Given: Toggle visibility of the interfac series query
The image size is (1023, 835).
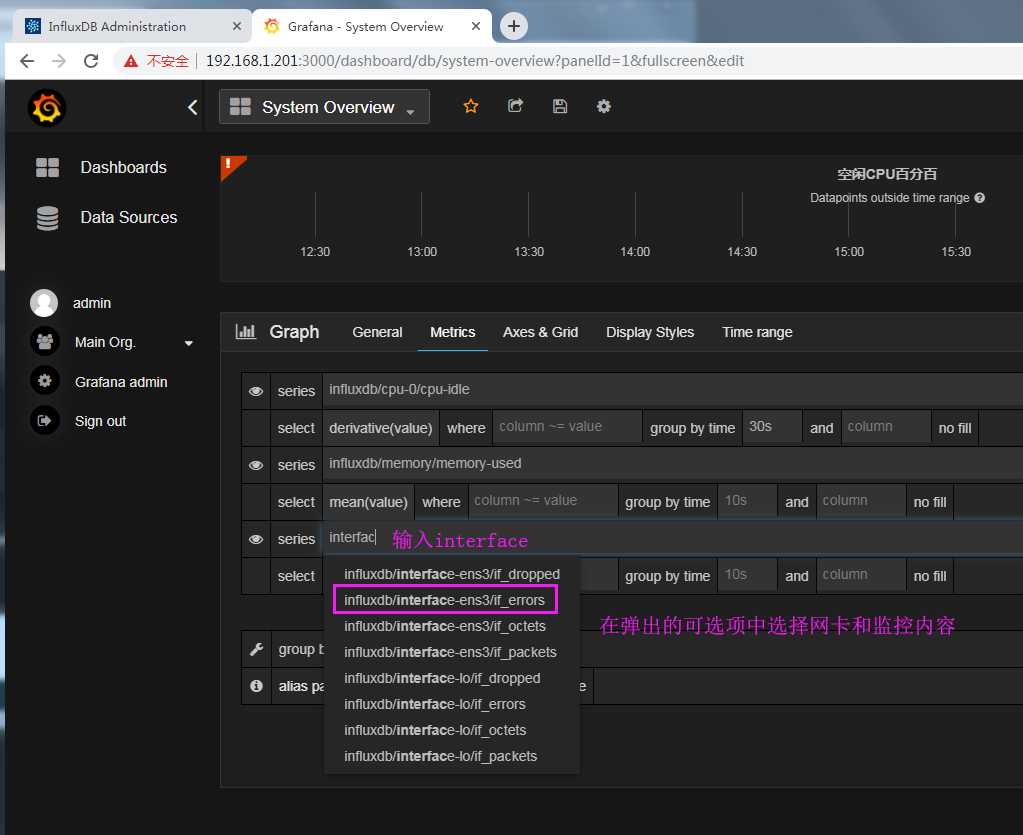Looking at the screenshot, I should click(256, 539).
